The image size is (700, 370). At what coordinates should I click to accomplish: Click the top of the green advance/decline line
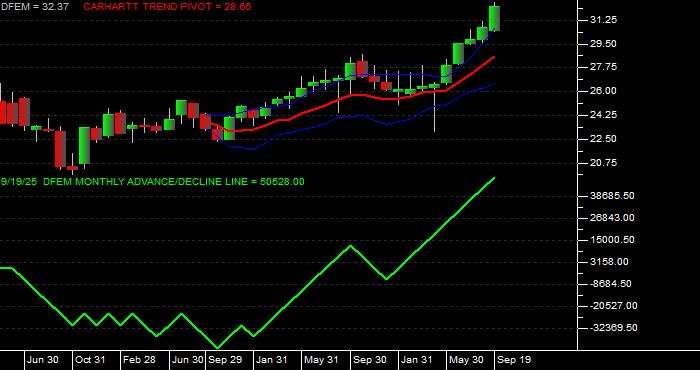494,178
